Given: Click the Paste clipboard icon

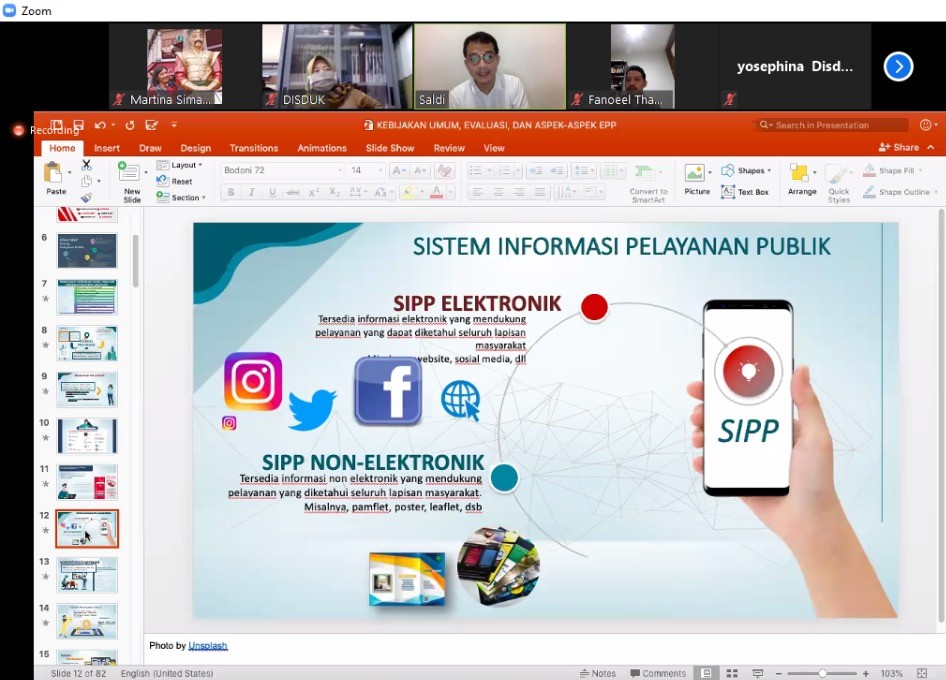Looking at the screenshot, I should coord(54,173).
